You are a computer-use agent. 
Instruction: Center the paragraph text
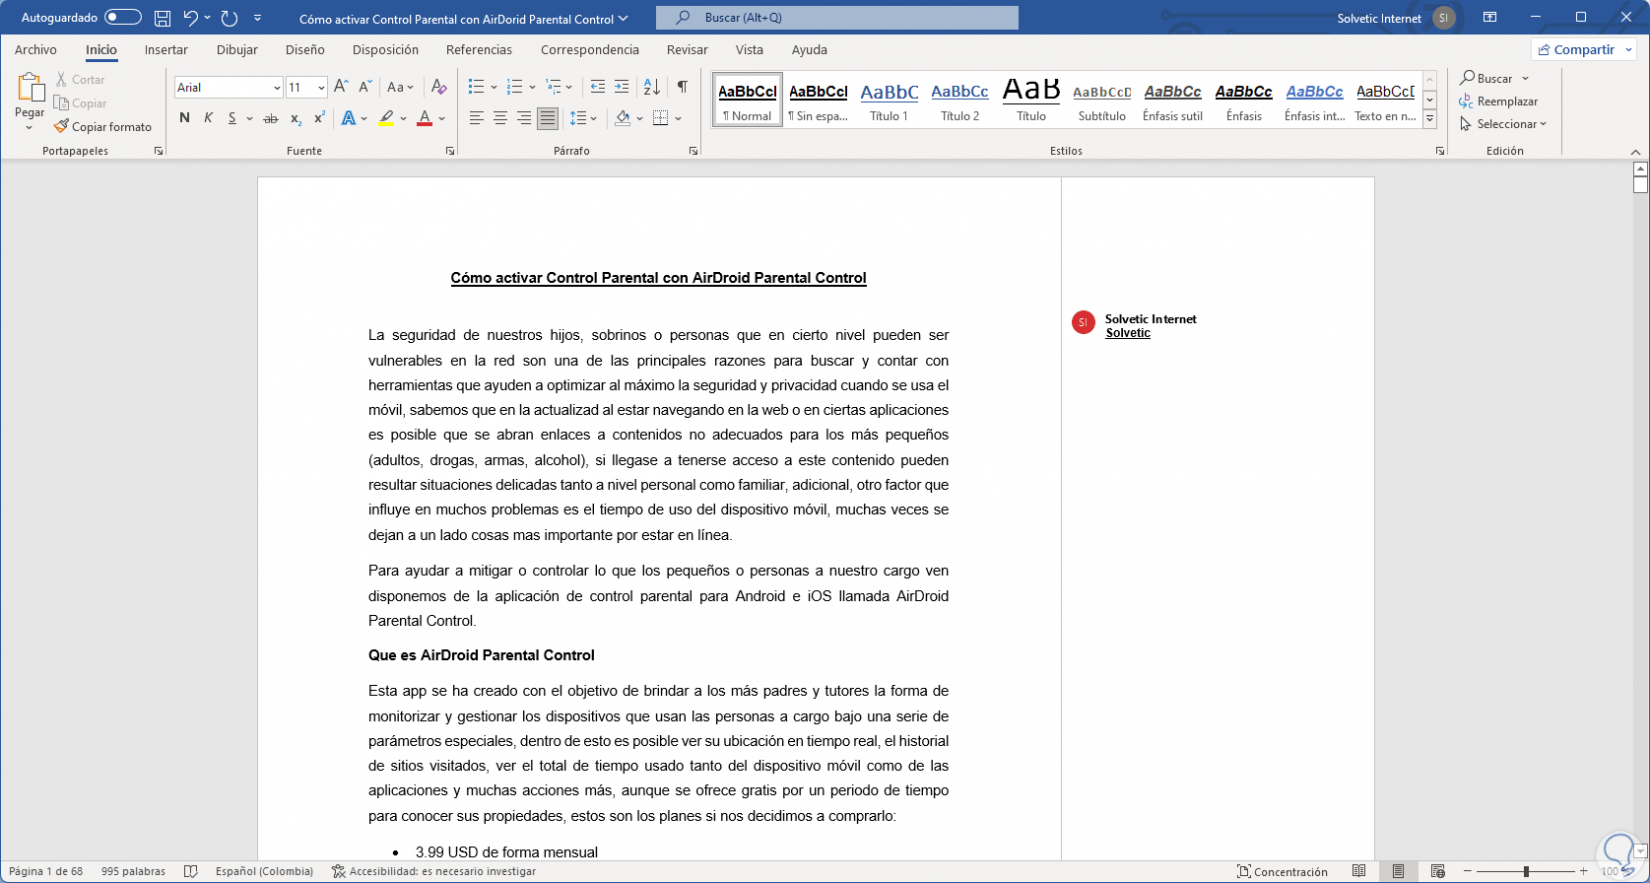[x=500, y=118]
